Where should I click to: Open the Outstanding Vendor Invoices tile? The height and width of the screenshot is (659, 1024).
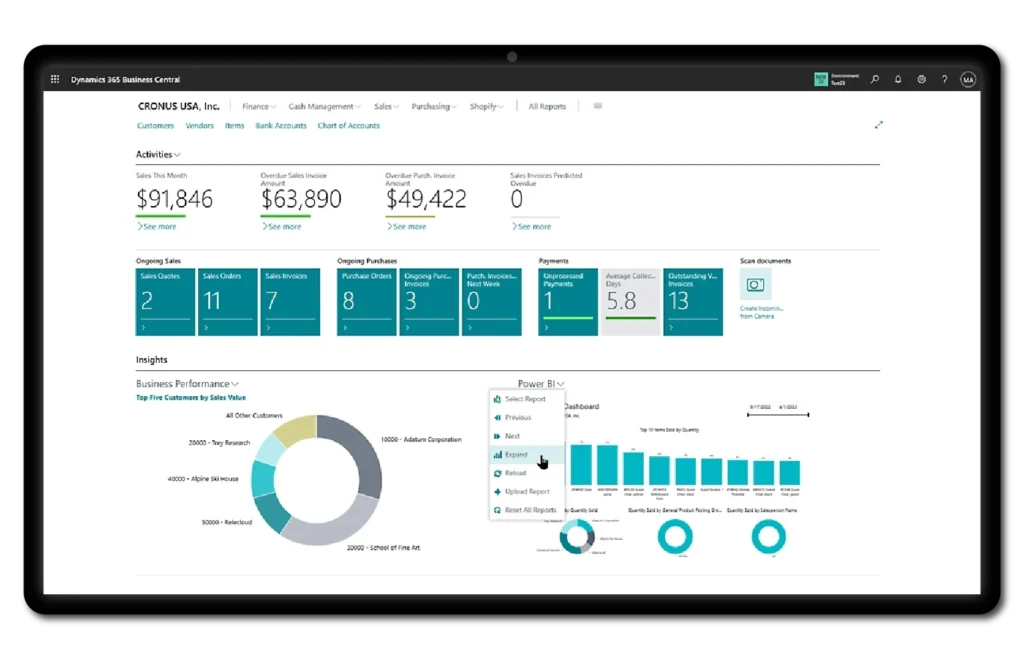(693, 302)
